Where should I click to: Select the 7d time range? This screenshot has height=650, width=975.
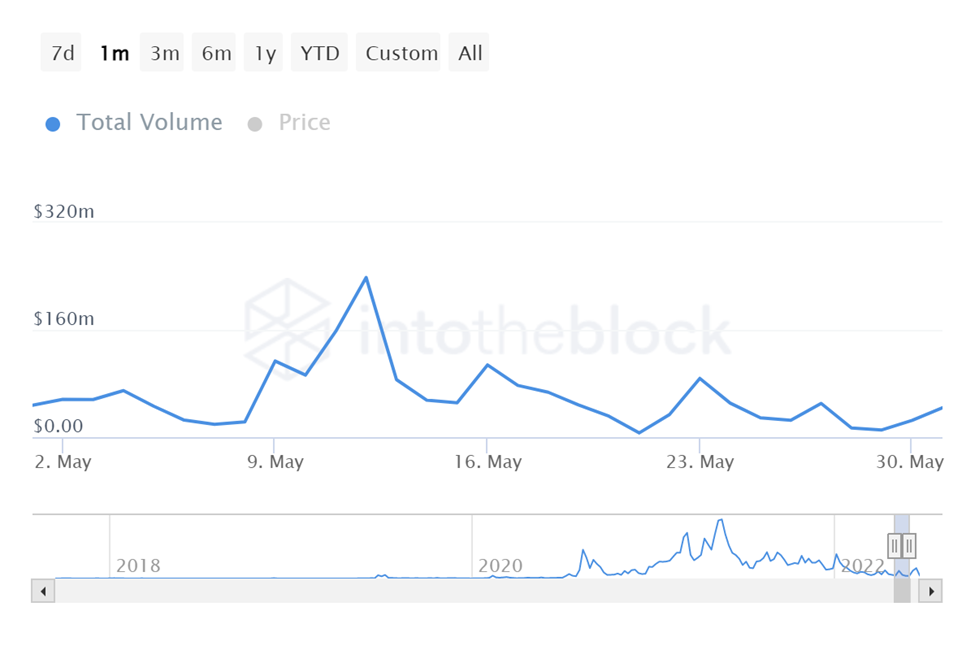coord(62,53)
